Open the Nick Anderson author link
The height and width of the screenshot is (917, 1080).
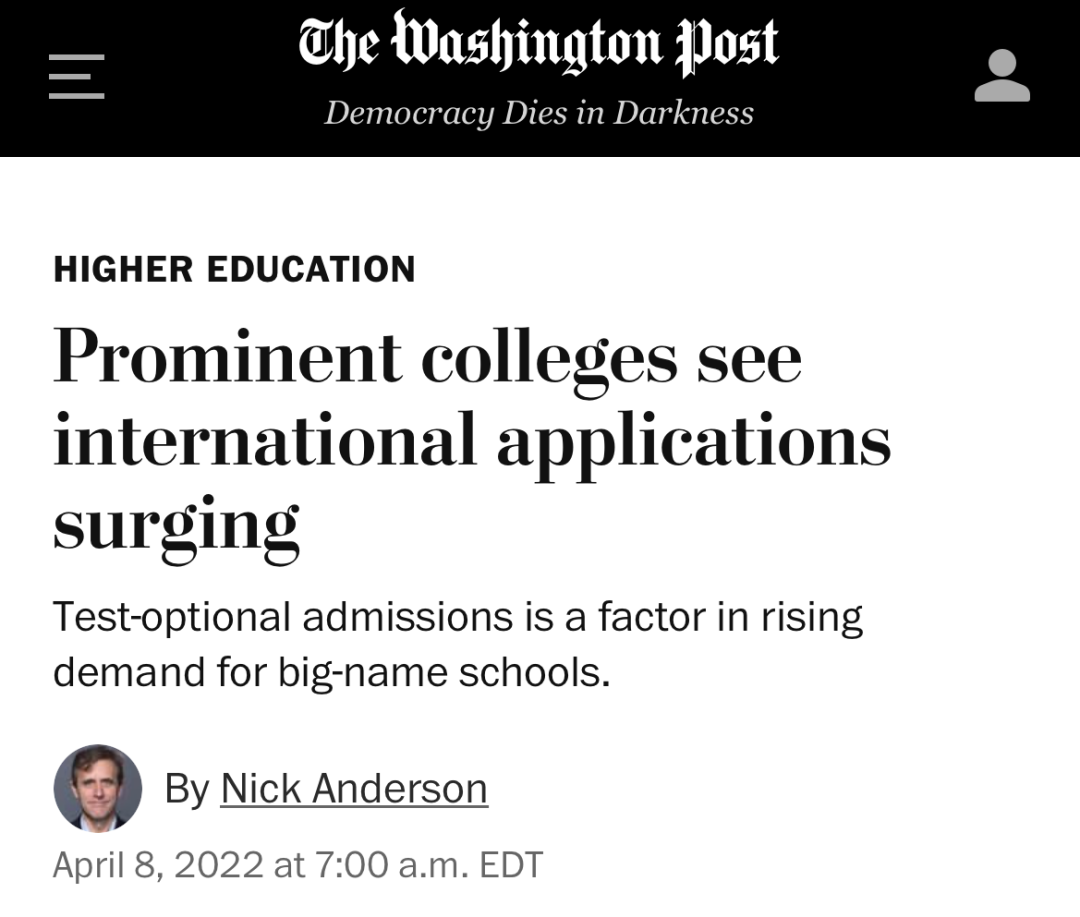[354, 789]
